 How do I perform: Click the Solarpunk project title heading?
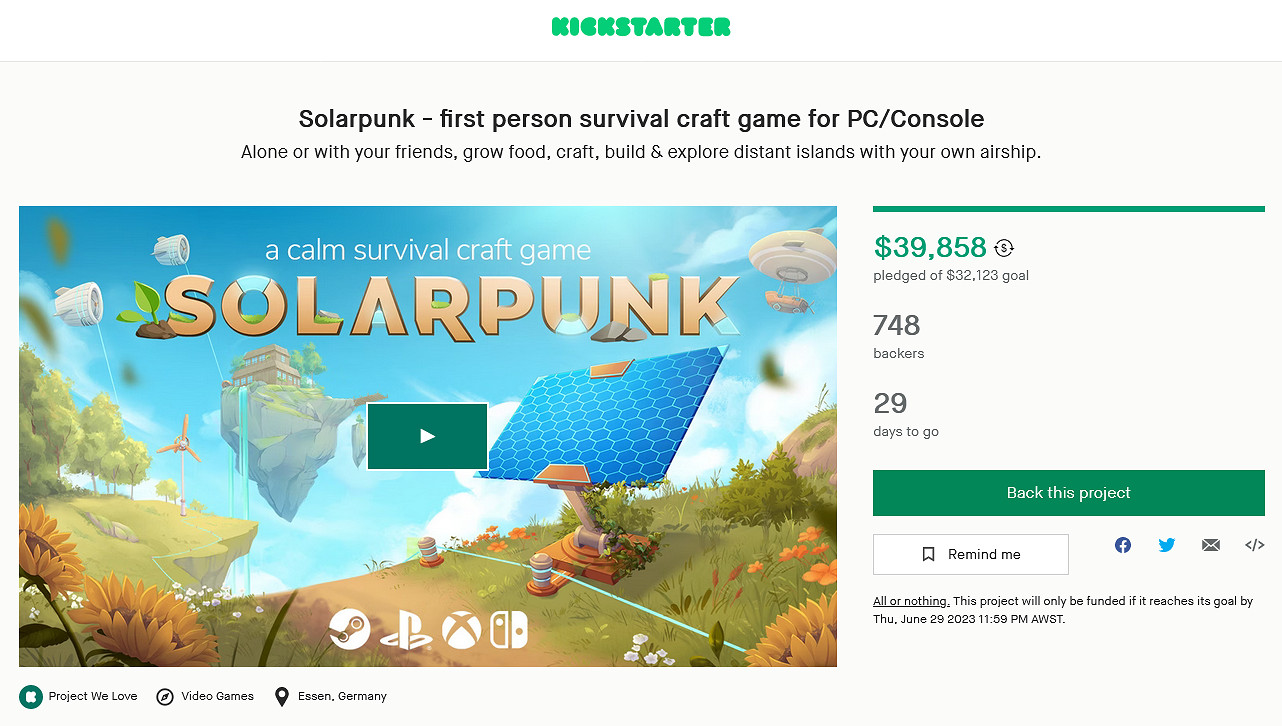[x=641, y=119]
